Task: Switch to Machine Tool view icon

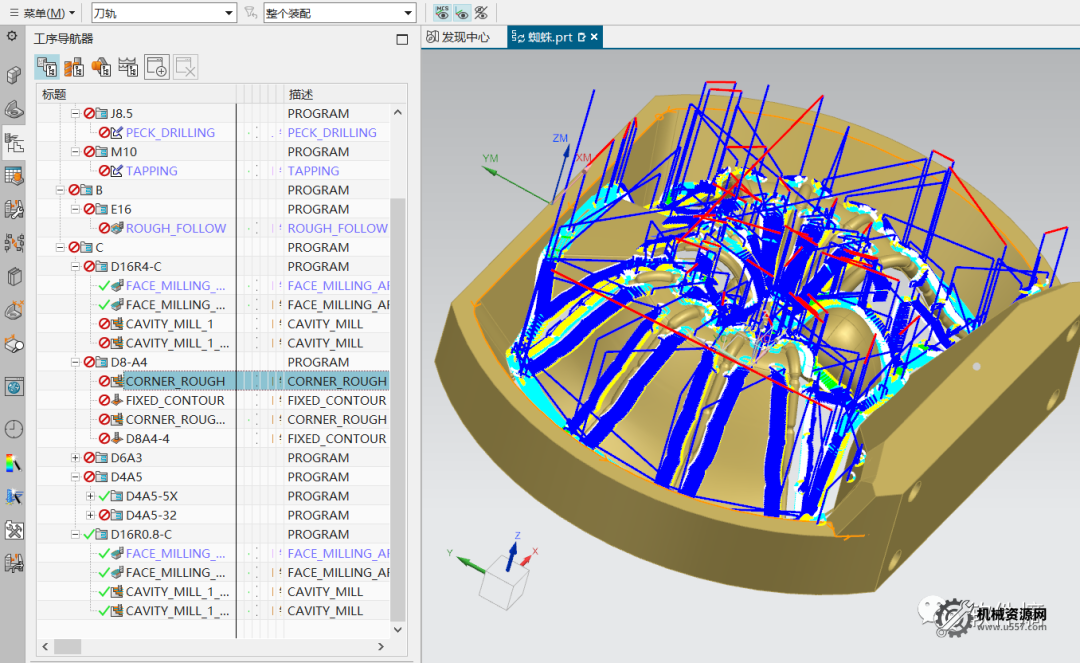Action: point(73,67)
